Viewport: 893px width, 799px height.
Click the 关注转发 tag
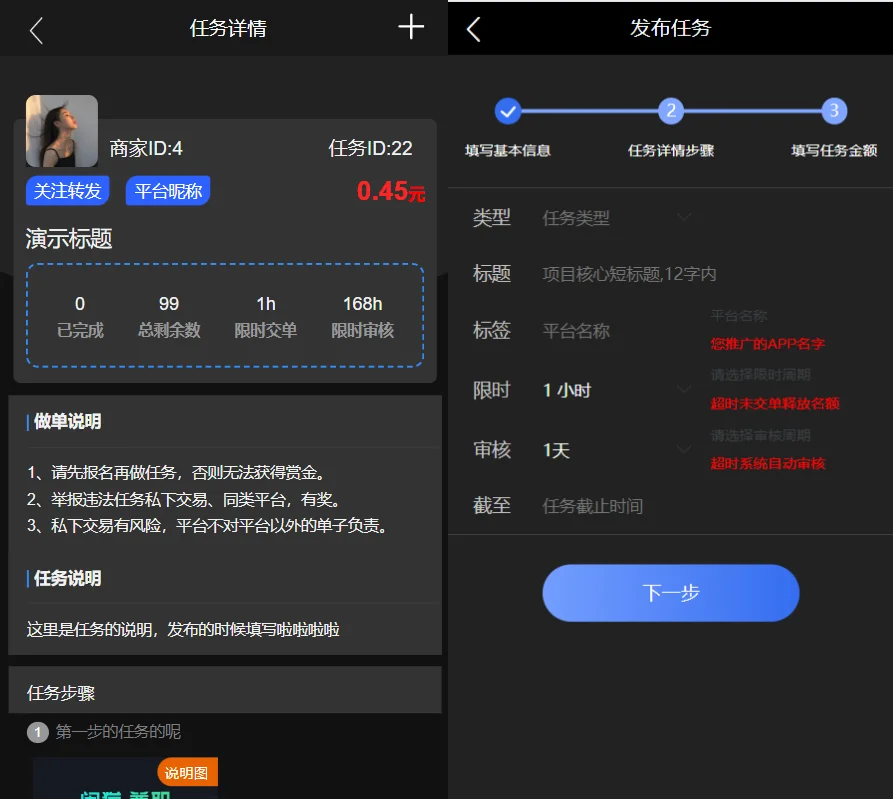(67, 191)
